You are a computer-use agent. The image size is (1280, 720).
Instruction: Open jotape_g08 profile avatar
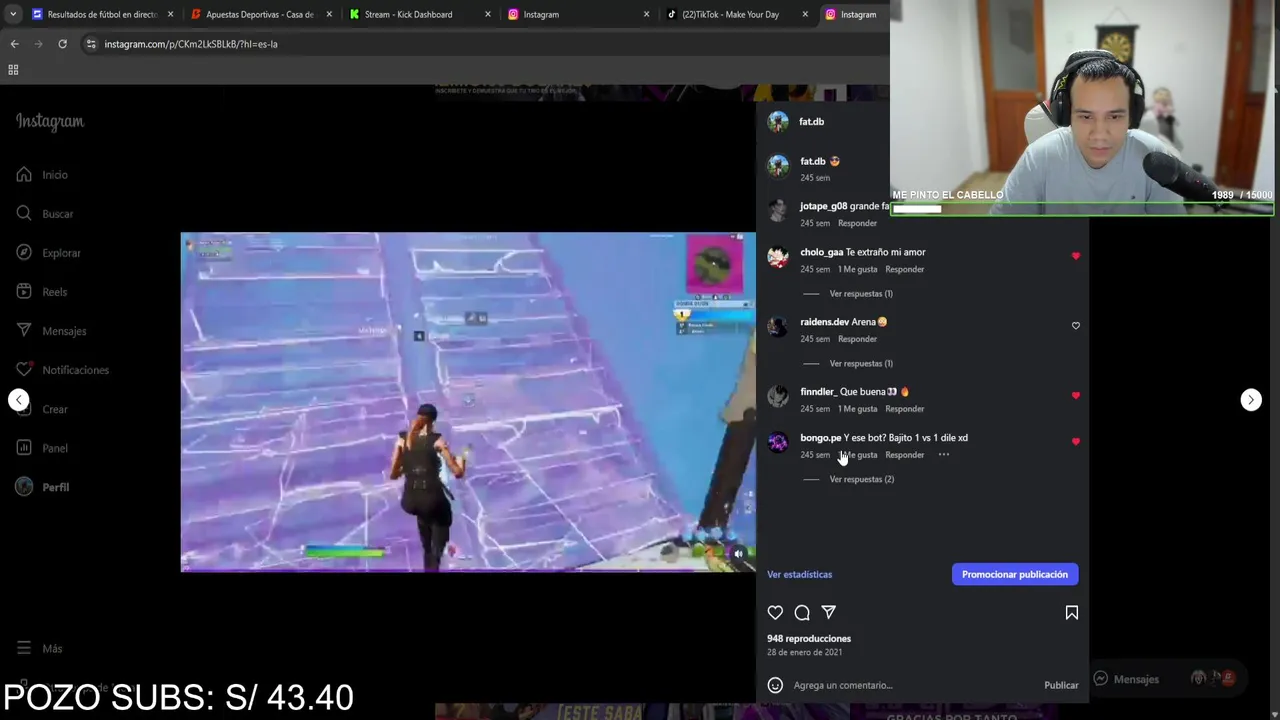[x=778, y=210]
